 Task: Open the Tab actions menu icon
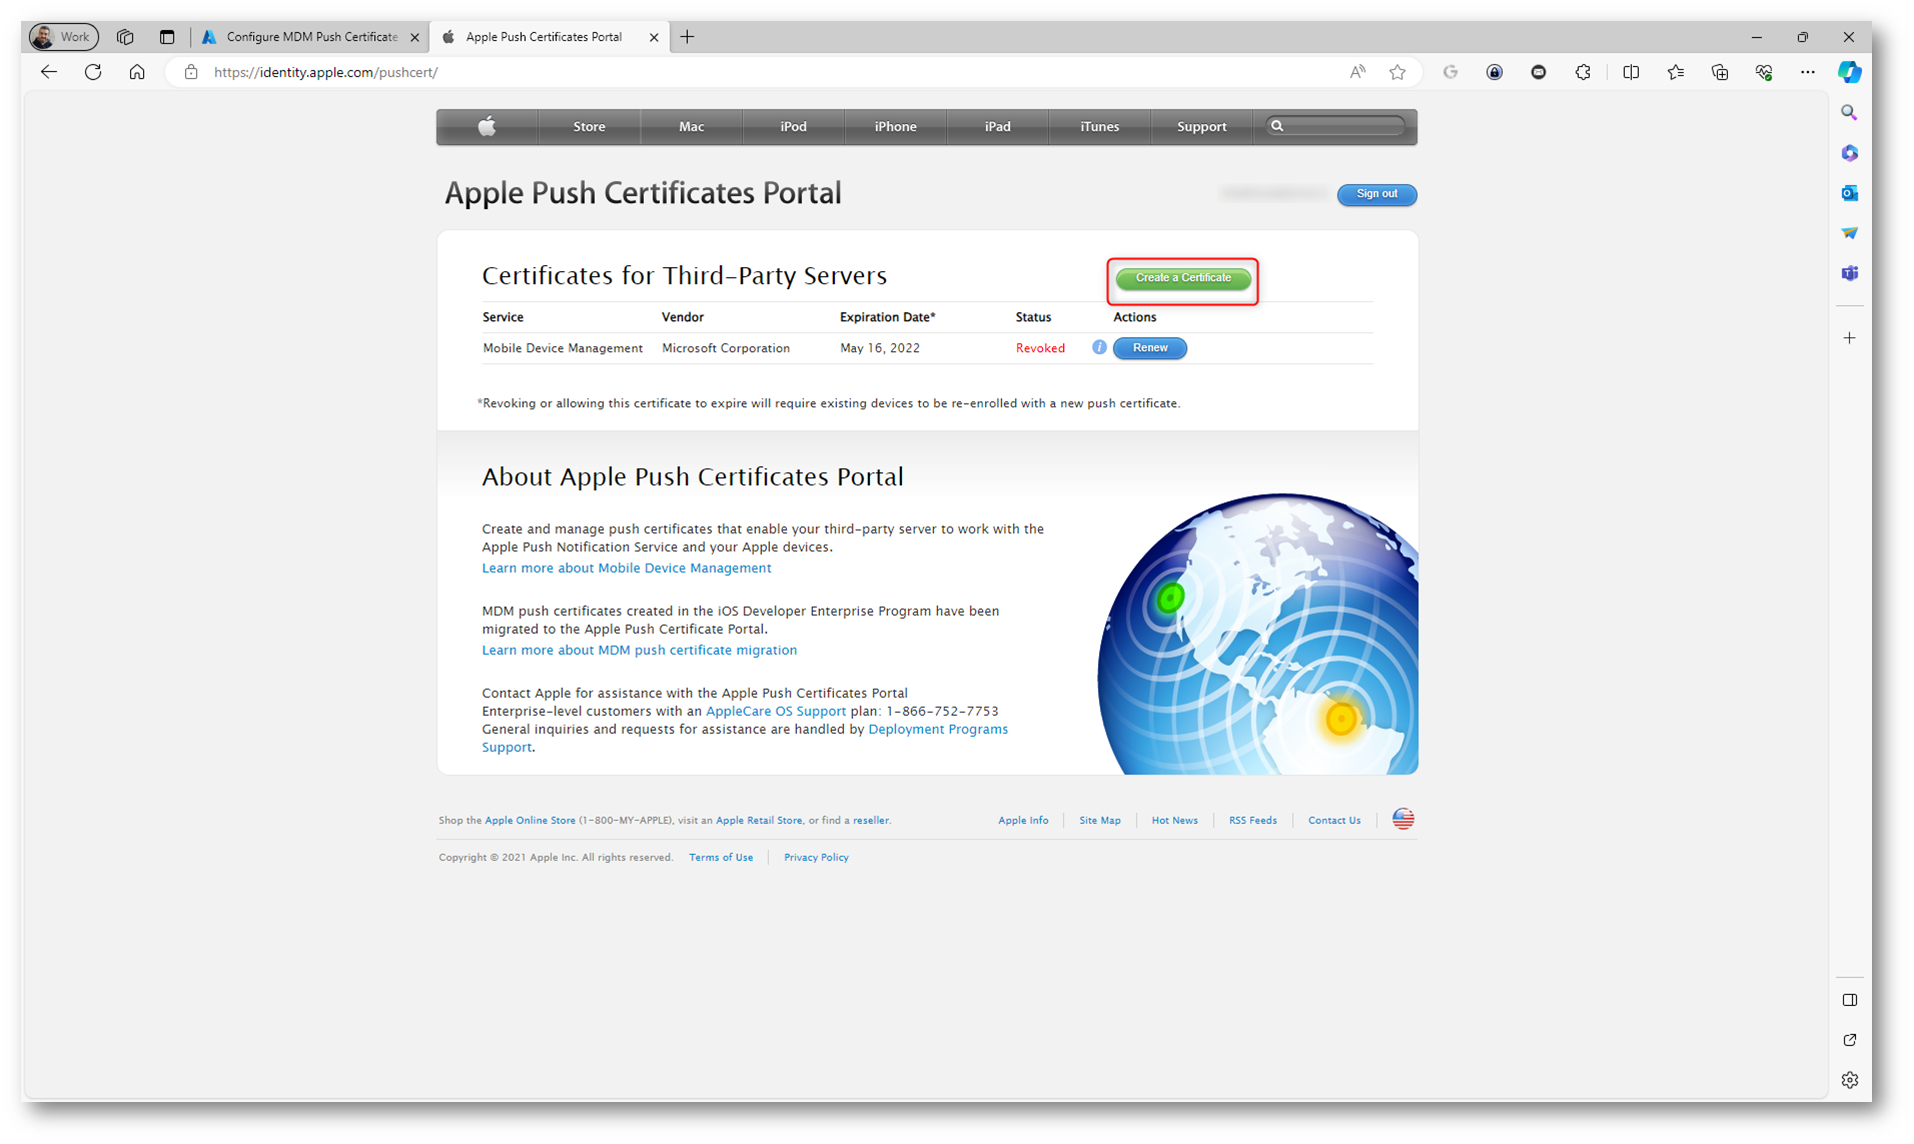click(x=167, y=37)
